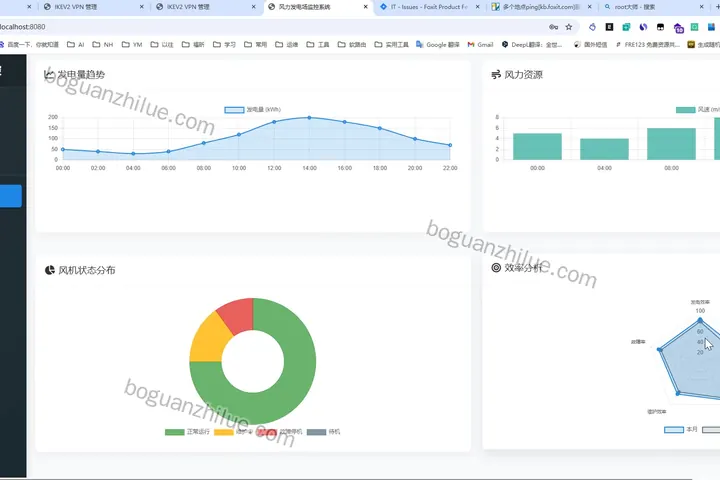Click the 22:00 last point on 发电量趋势
This screenshot has width=720, height=480.
450,145
